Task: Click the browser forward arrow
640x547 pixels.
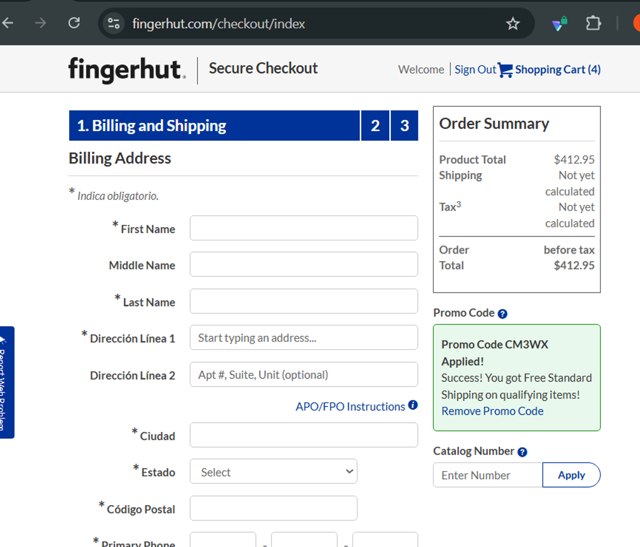Action: click(x=40, y=23)
